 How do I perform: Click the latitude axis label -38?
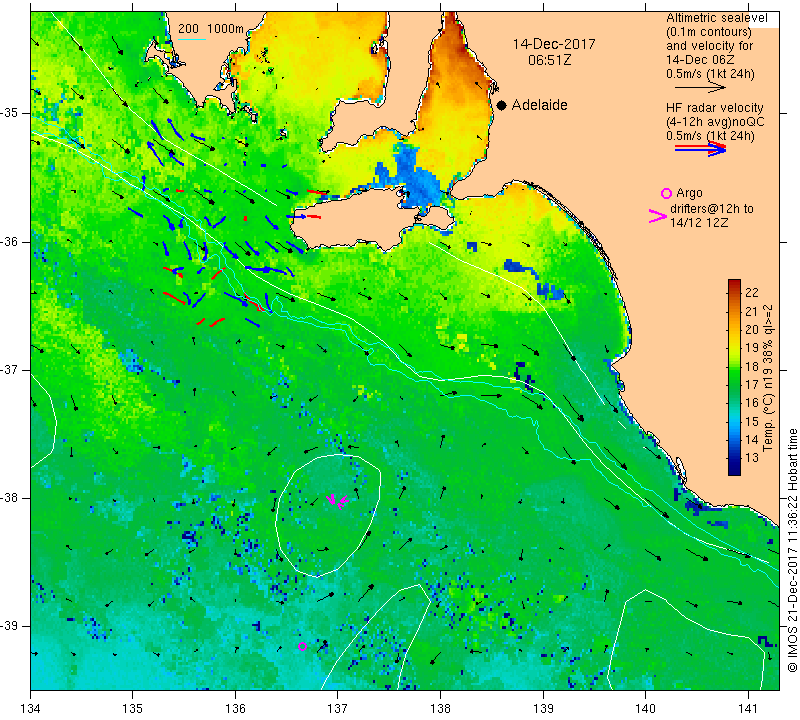(x=10, y=498)
